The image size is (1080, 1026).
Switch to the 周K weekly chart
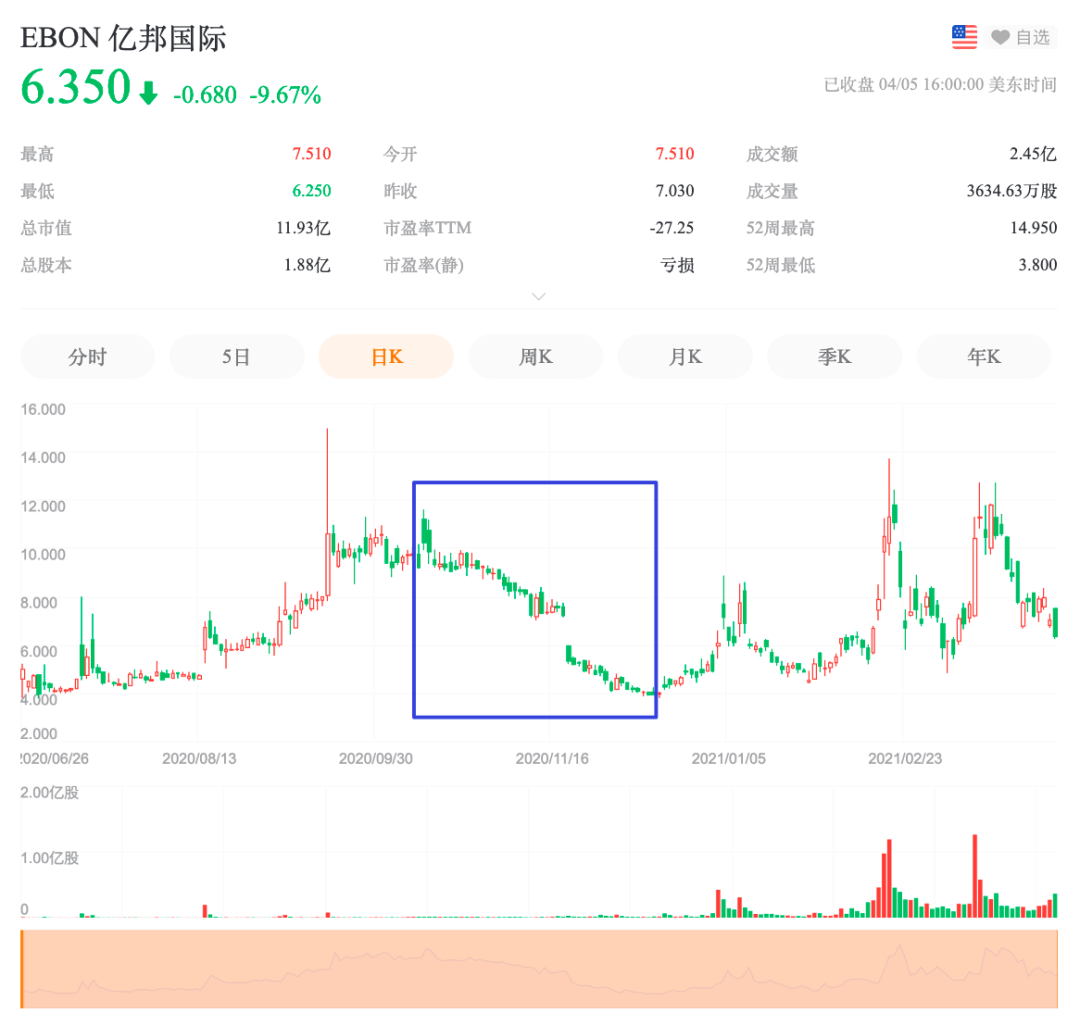[x=536, y=356]
